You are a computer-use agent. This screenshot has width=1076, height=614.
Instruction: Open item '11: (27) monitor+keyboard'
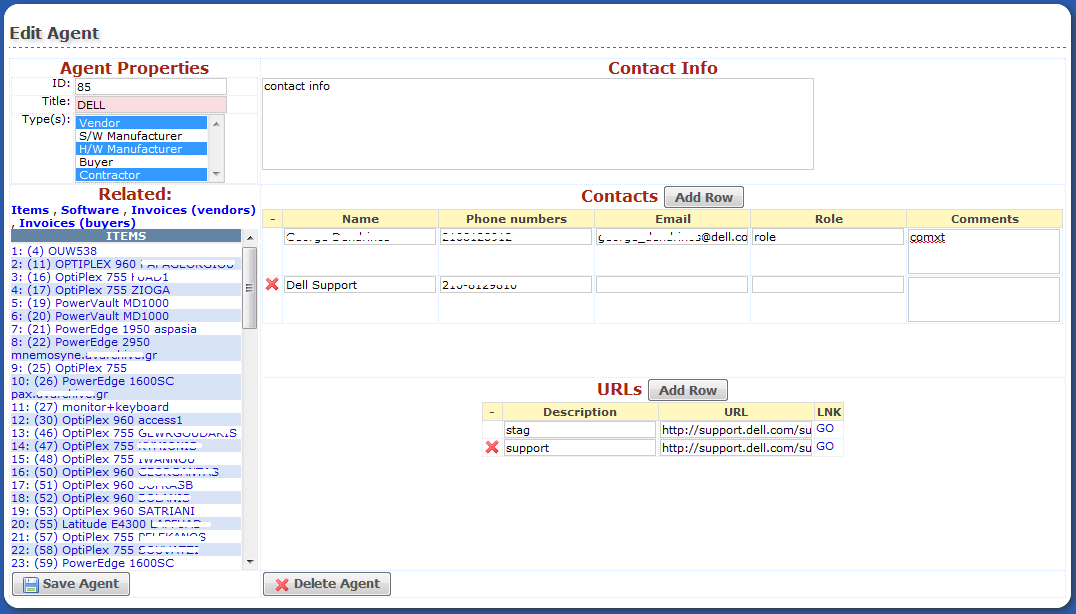pyautogui.click(x=90, y=408)
